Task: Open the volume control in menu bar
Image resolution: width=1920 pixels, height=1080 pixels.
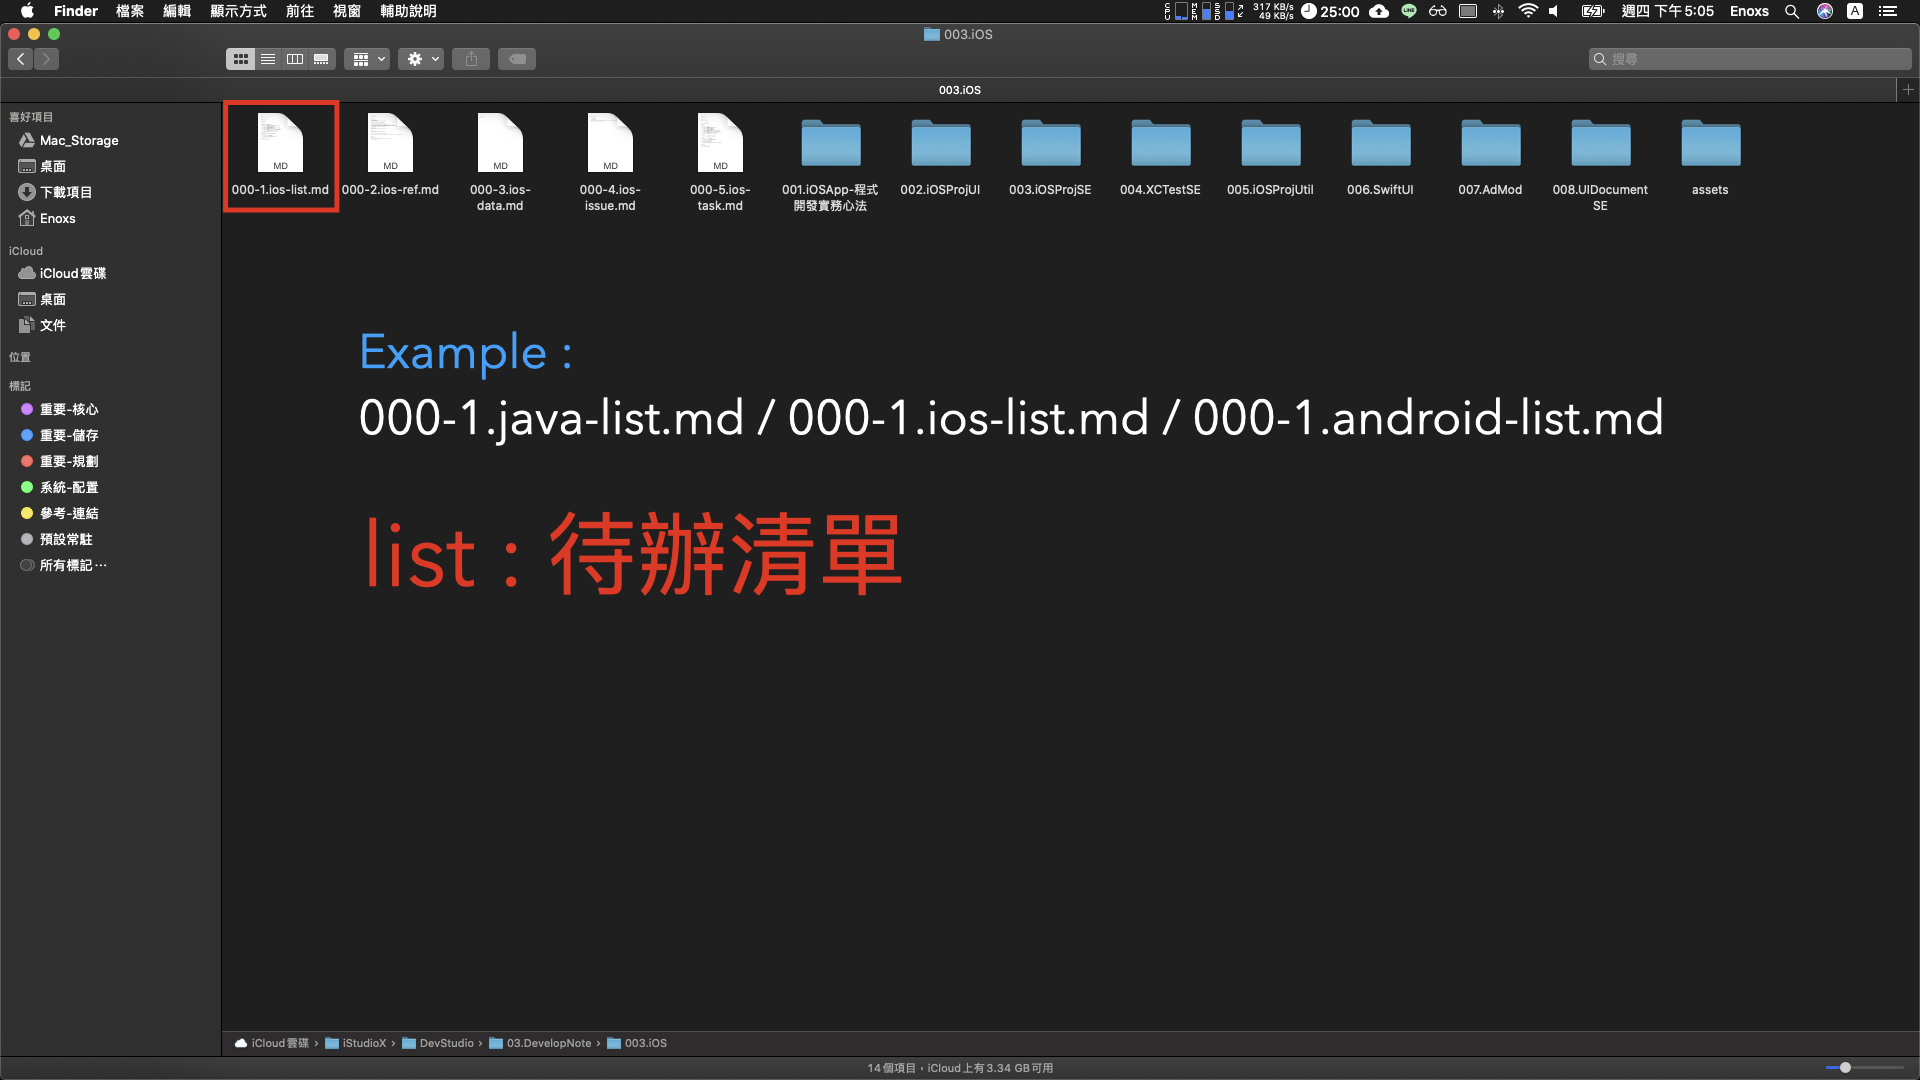Action: tap(1554, 11)
